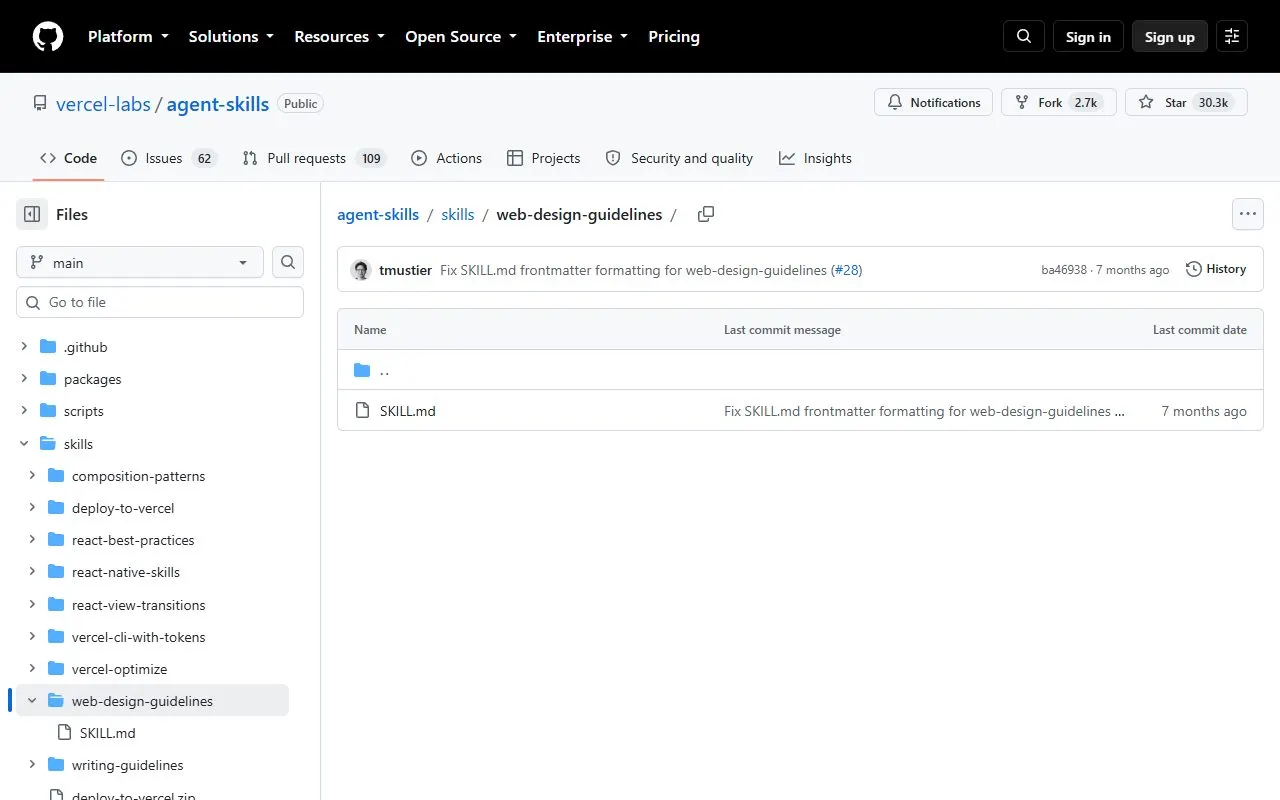This screenshot has height=800, width=1280.
Task: Expand the scripts folder chevron
Action: tap(24, 411)
